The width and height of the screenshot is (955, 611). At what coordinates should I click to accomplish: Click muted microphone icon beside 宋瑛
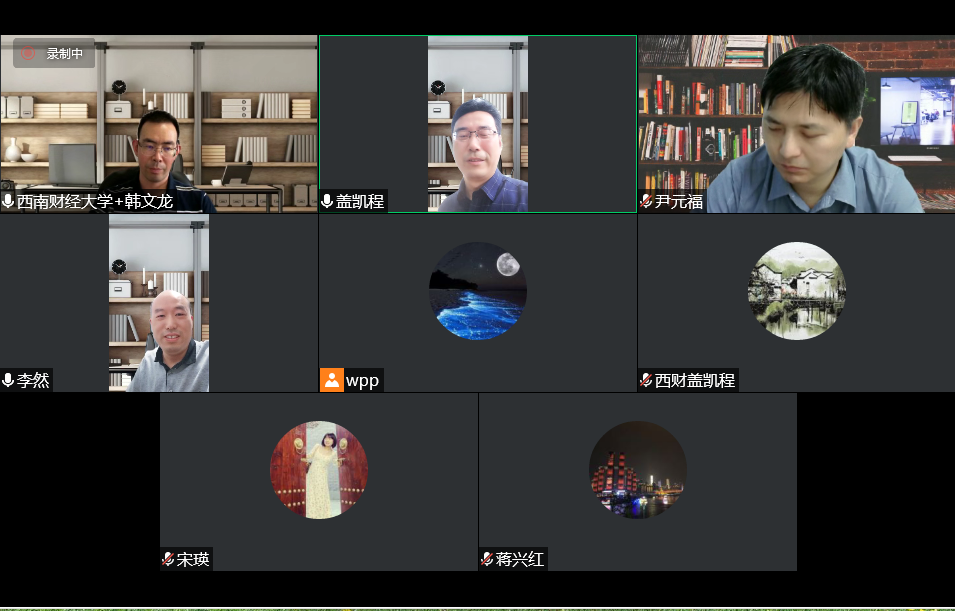click(x=168, y=559)
